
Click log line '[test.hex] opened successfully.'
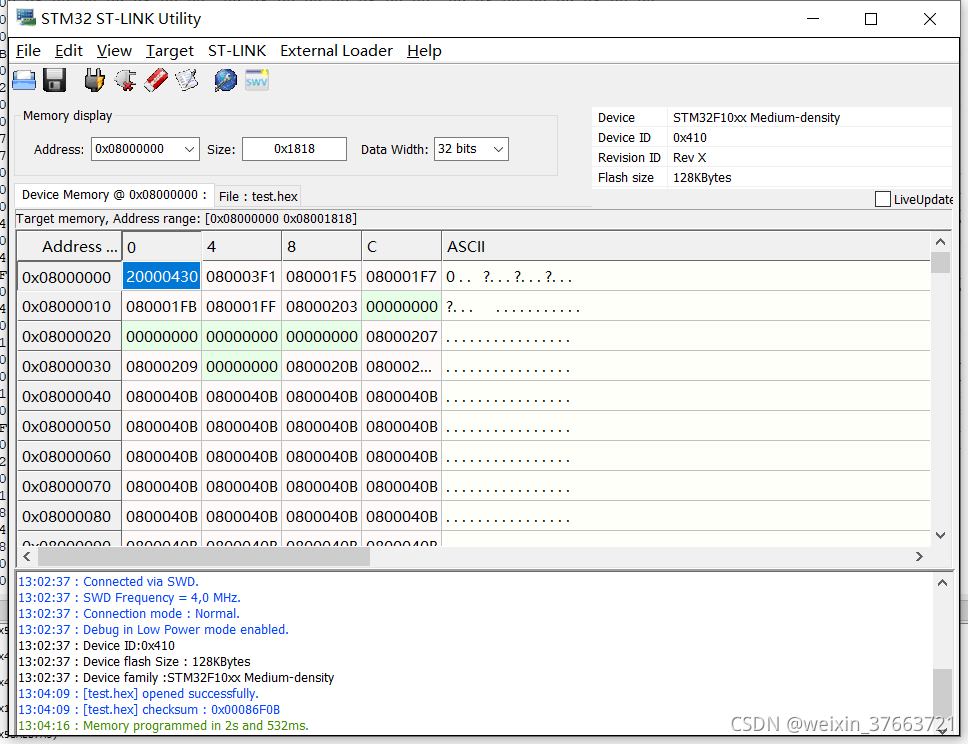[138, 693]
